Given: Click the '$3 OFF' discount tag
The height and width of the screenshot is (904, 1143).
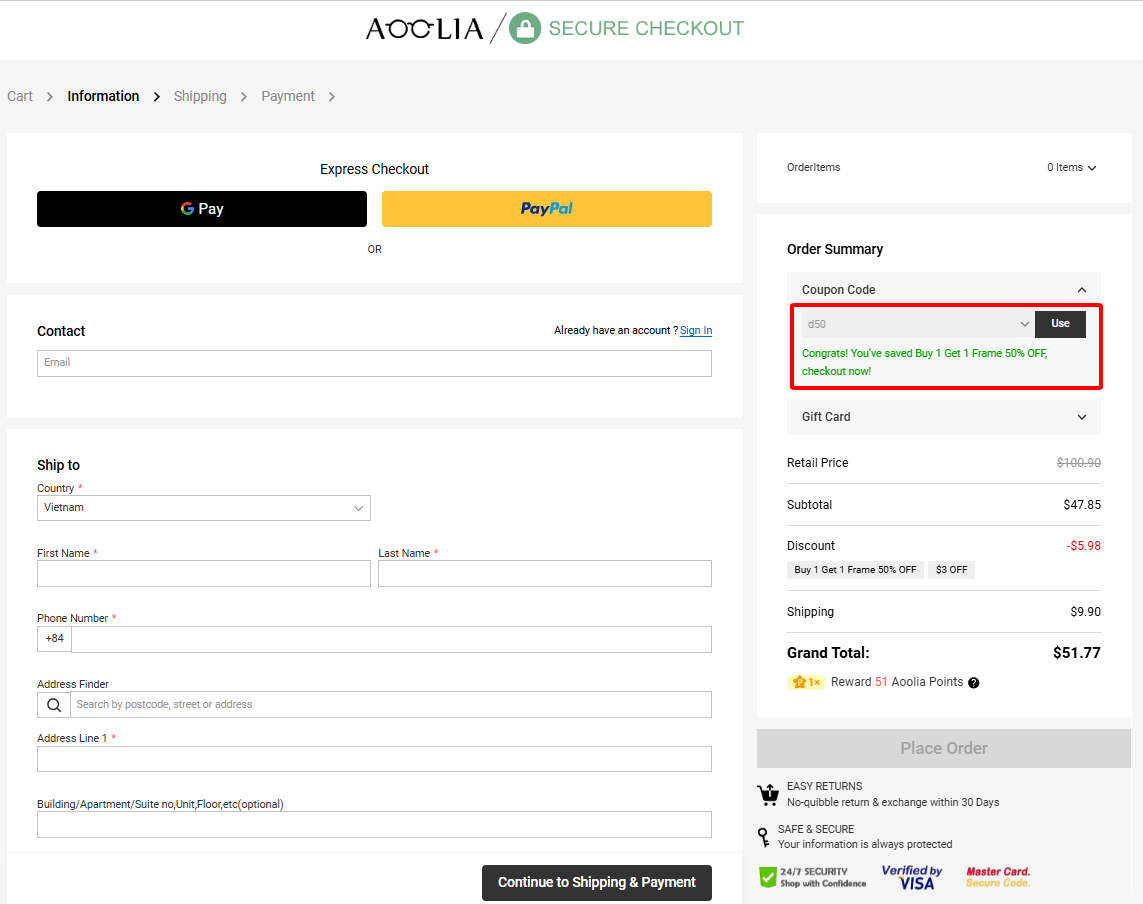Looking at the screenshot, I should point(951,570).
